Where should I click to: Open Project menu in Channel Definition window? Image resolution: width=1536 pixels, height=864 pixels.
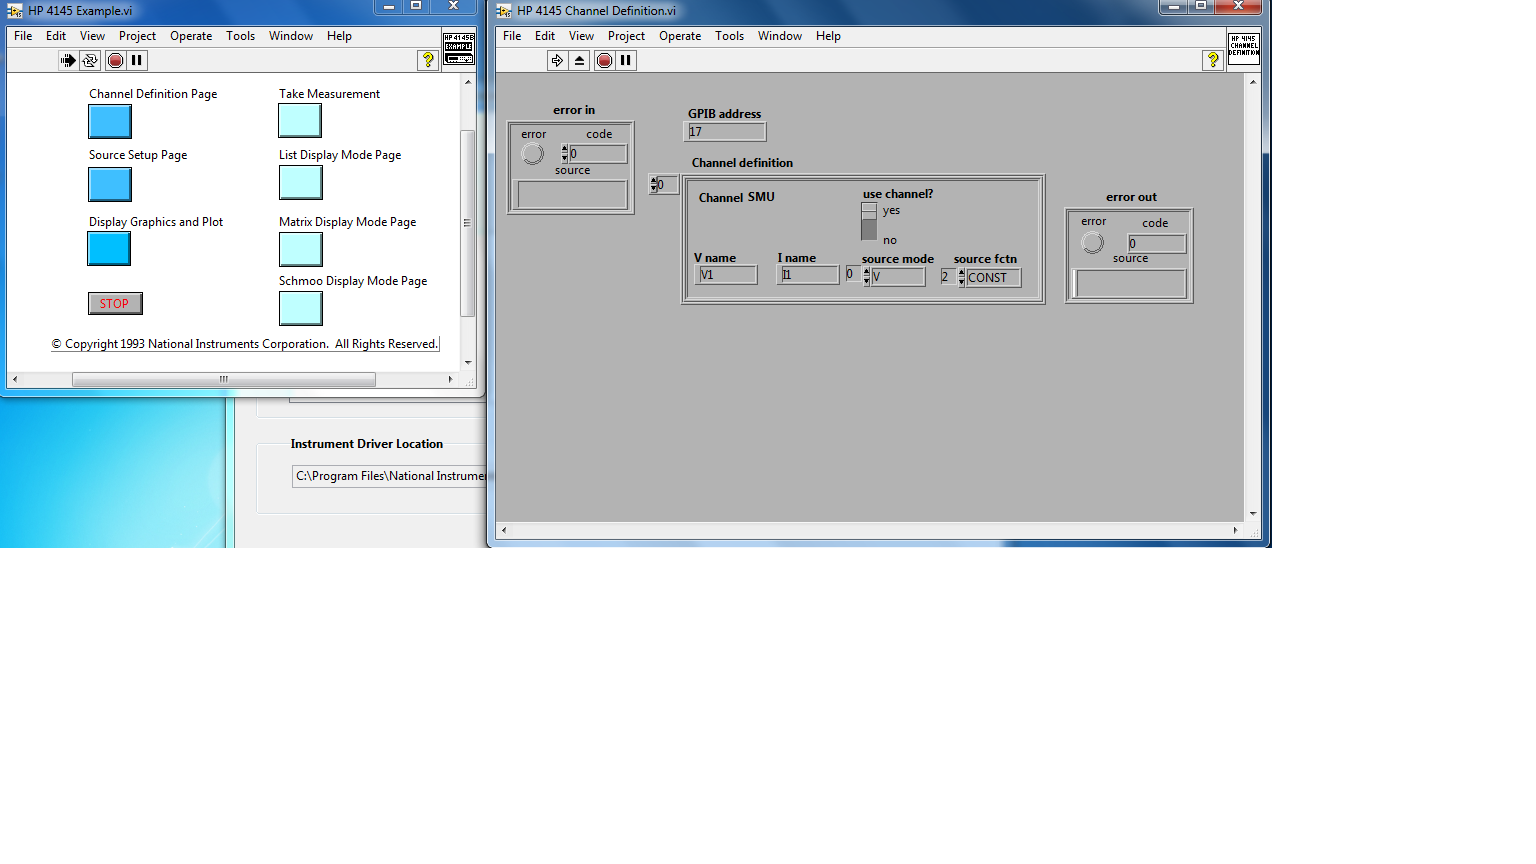point(626,36)
